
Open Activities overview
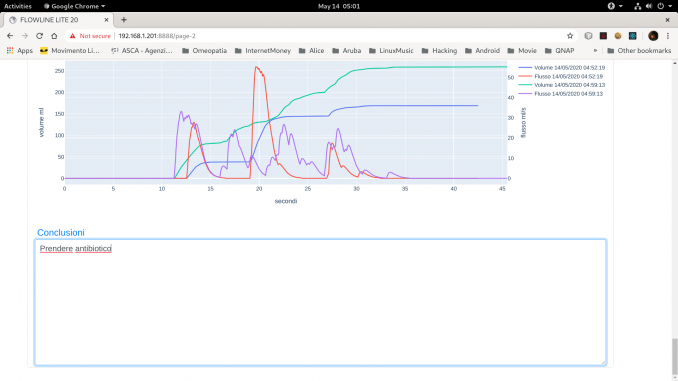click(18, 6)
